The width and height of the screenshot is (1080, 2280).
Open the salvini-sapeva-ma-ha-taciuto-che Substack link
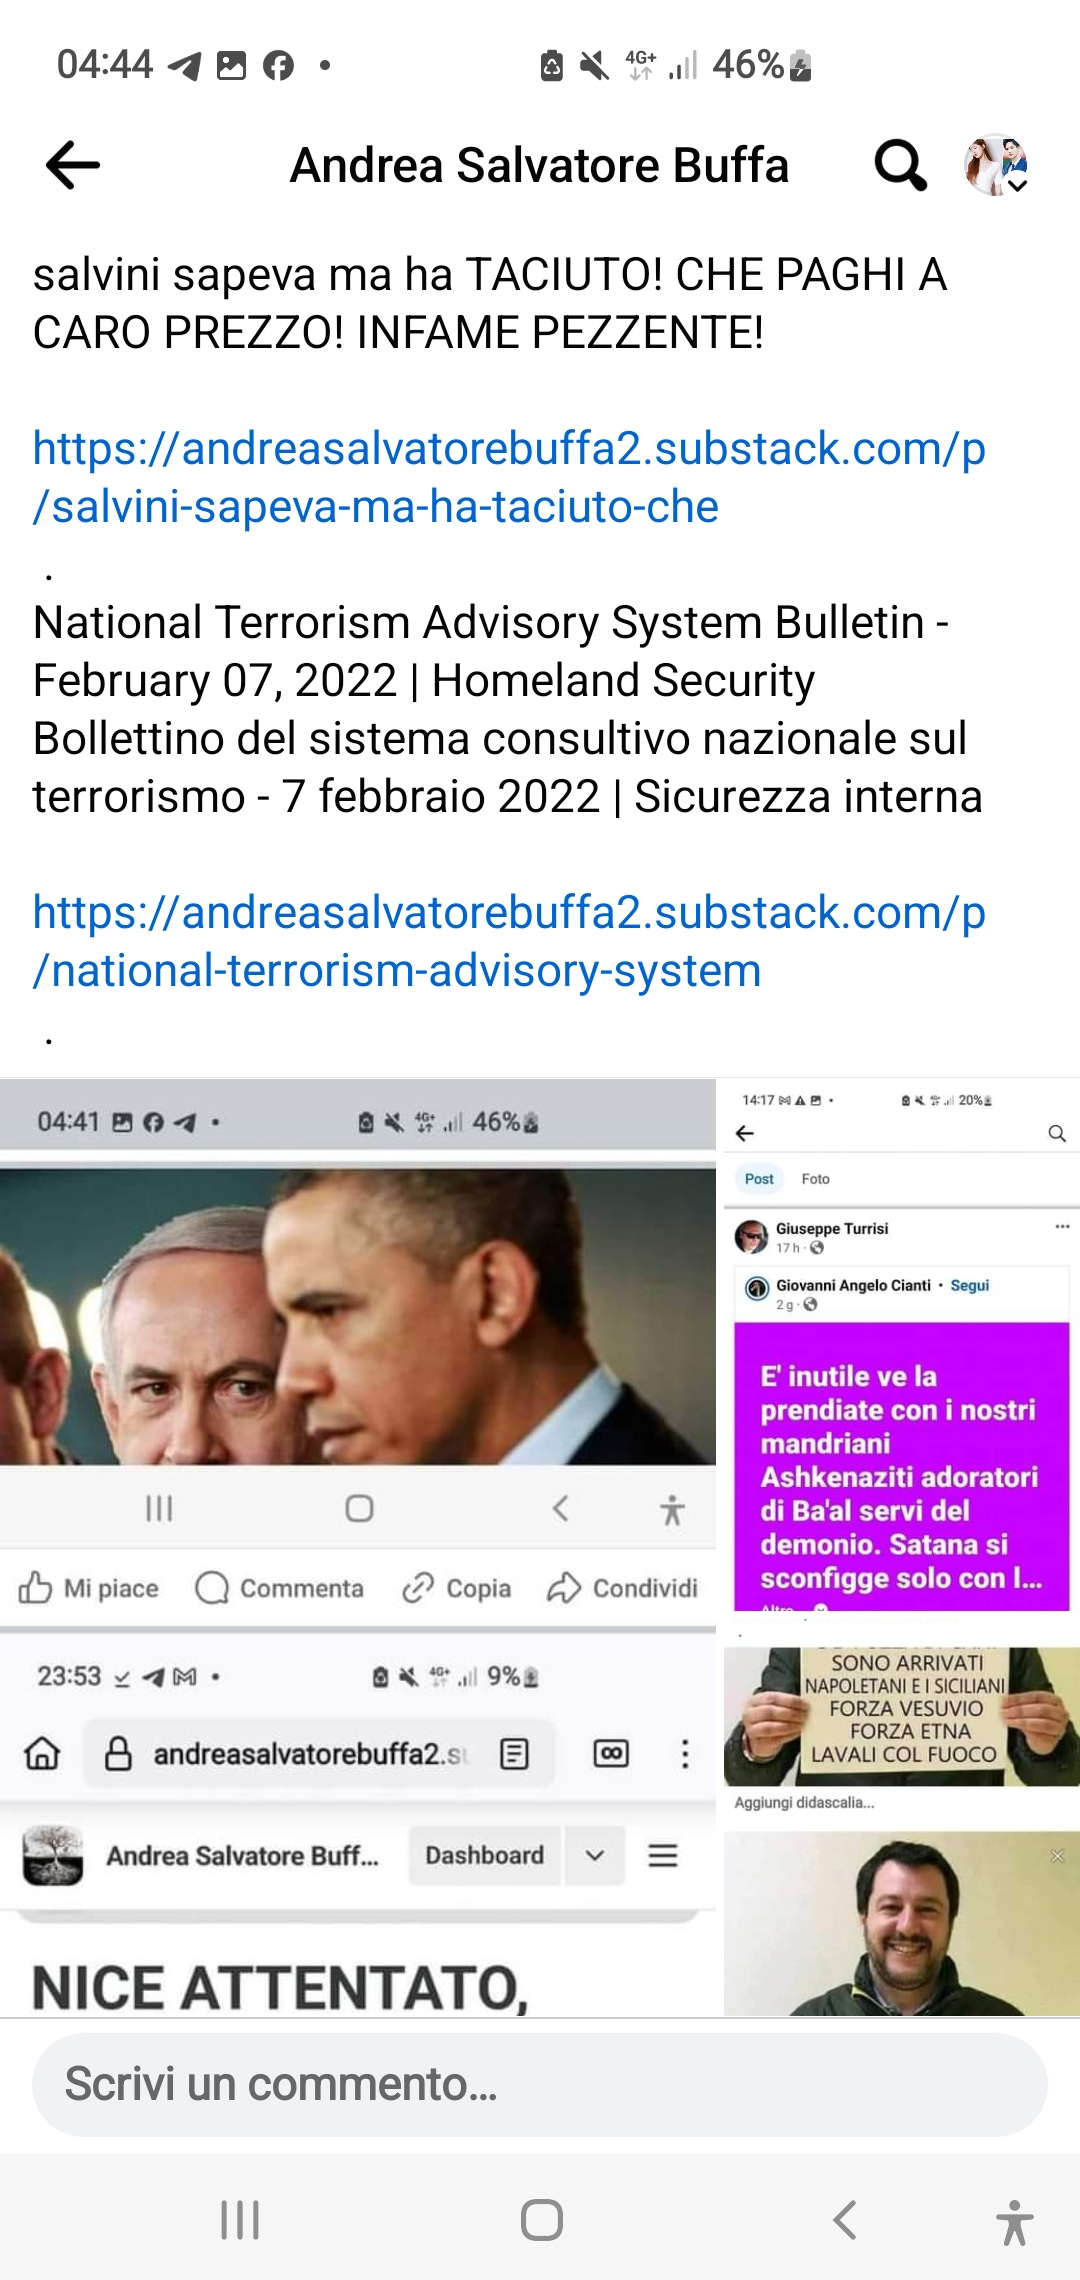point(509,477)
